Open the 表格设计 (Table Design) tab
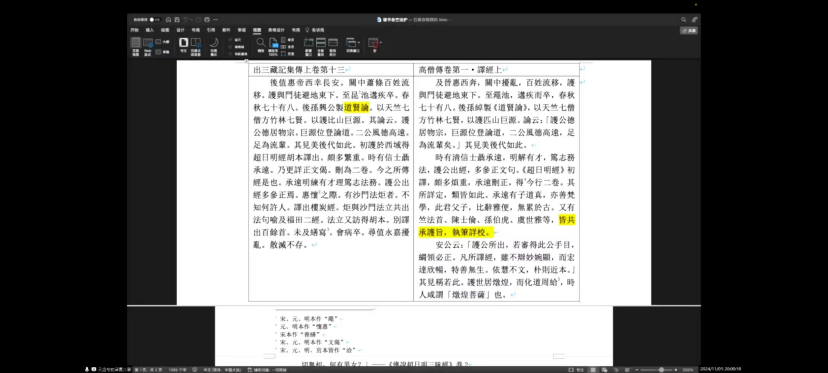 pos(276,30)
